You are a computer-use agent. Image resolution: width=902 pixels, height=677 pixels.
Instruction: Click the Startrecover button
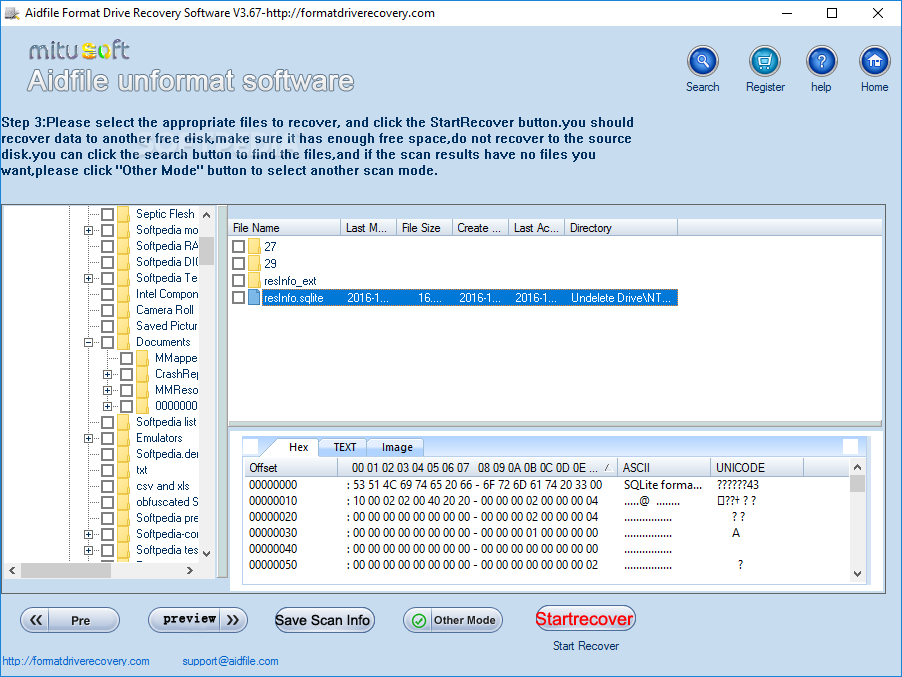point(586,619)
